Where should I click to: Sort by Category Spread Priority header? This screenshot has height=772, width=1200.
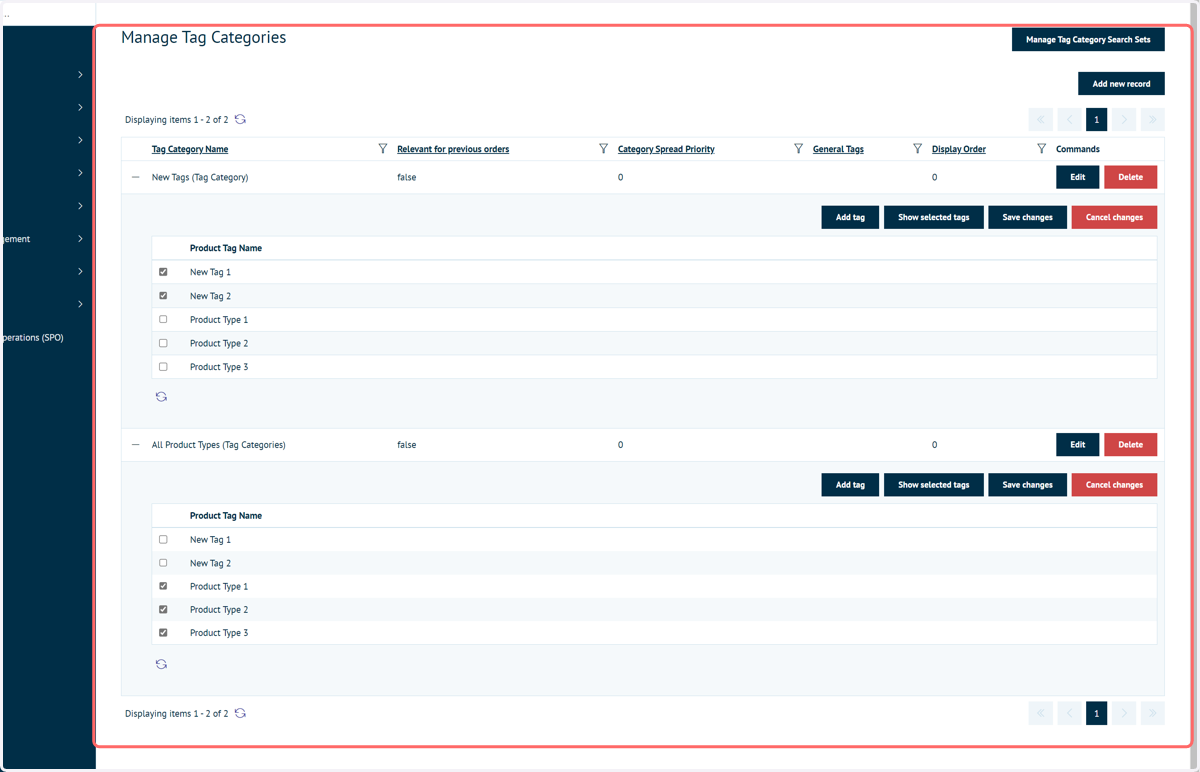pos(666,149)
